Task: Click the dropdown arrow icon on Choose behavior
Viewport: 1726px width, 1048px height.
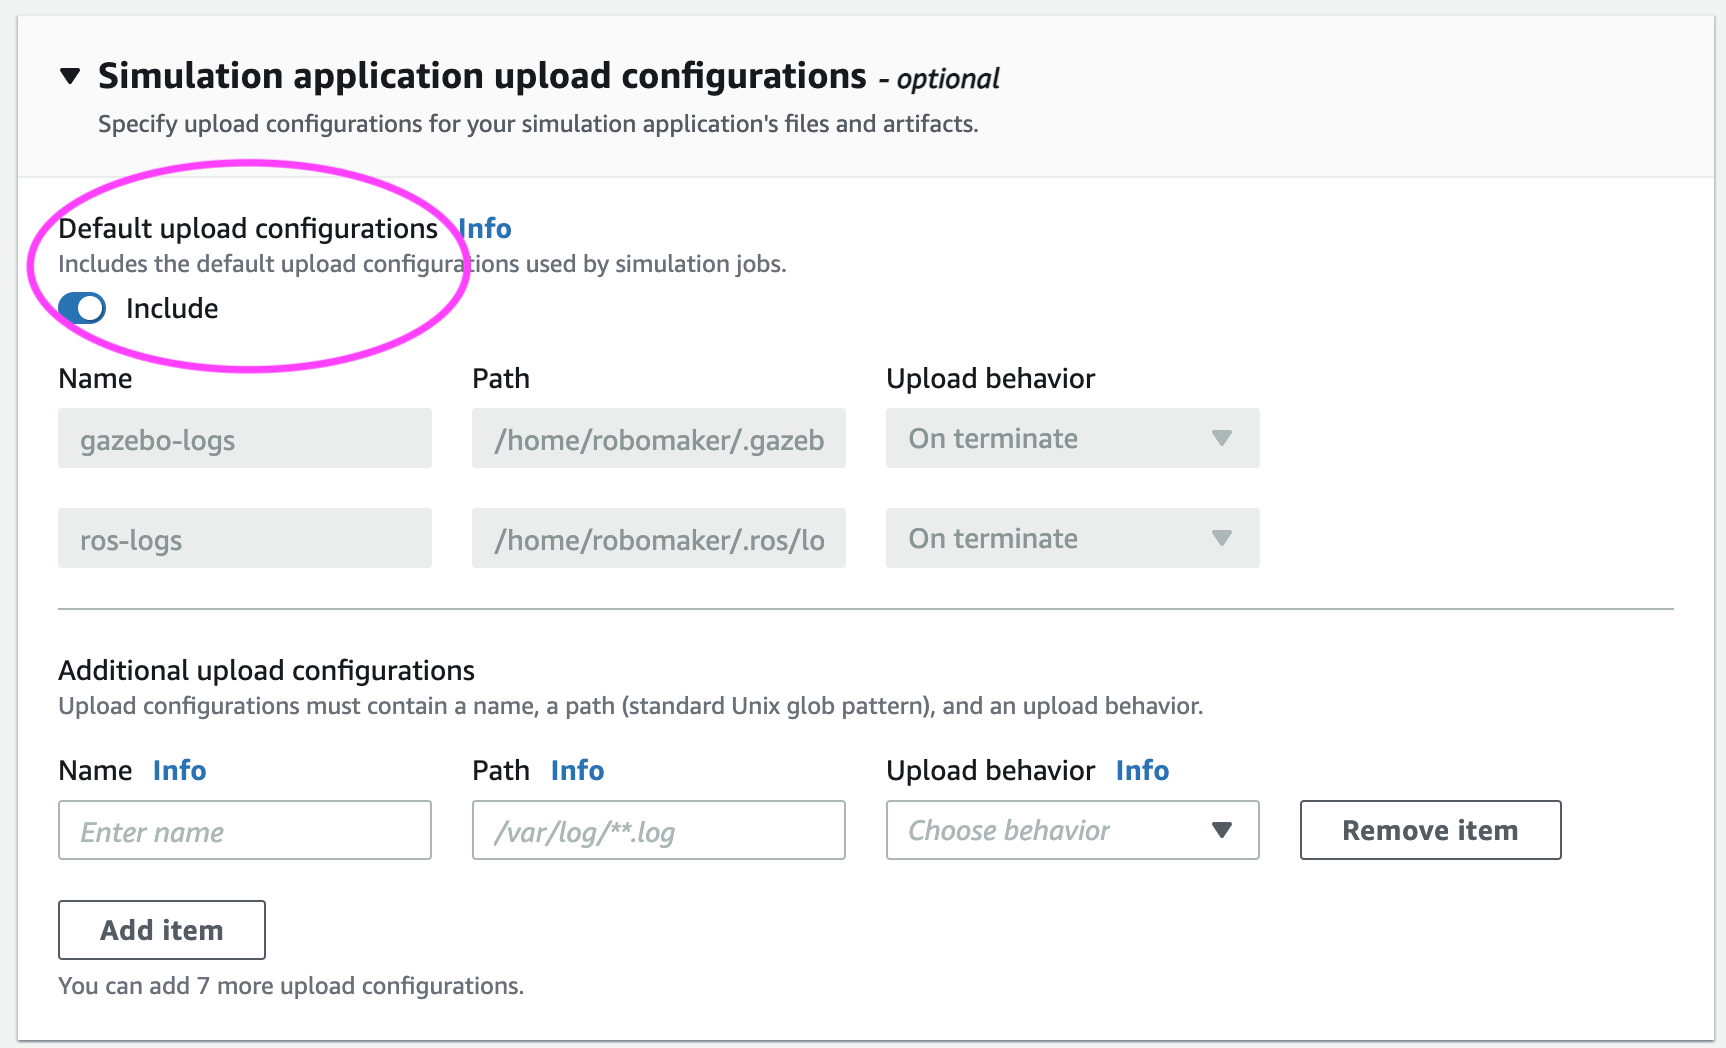Action: pos(1222,830)
